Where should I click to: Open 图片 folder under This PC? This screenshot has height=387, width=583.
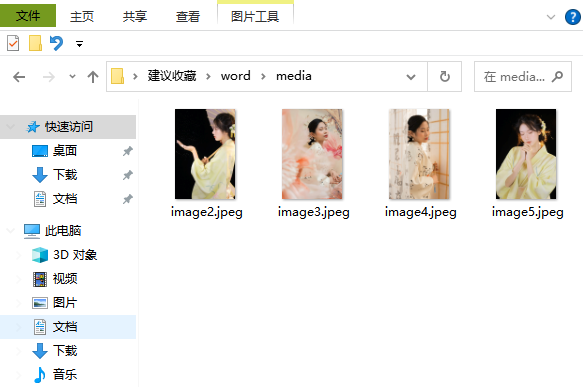[x=65, y=303]
